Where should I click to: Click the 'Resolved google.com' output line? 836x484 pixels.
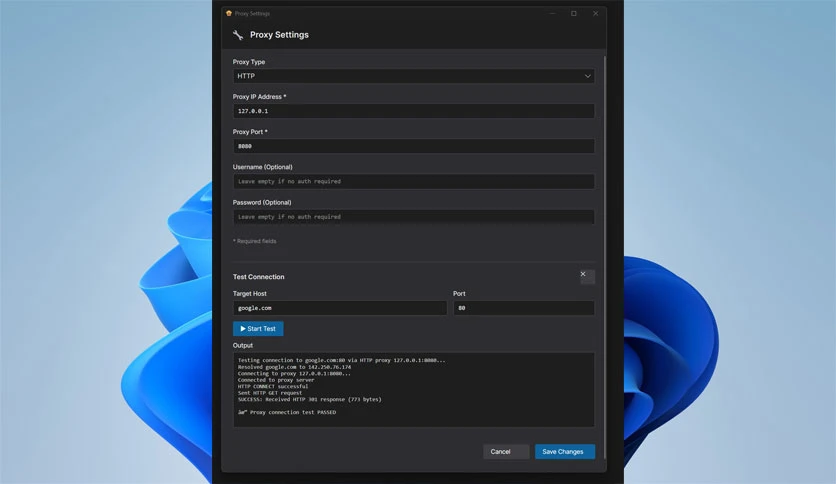point(294,367)
